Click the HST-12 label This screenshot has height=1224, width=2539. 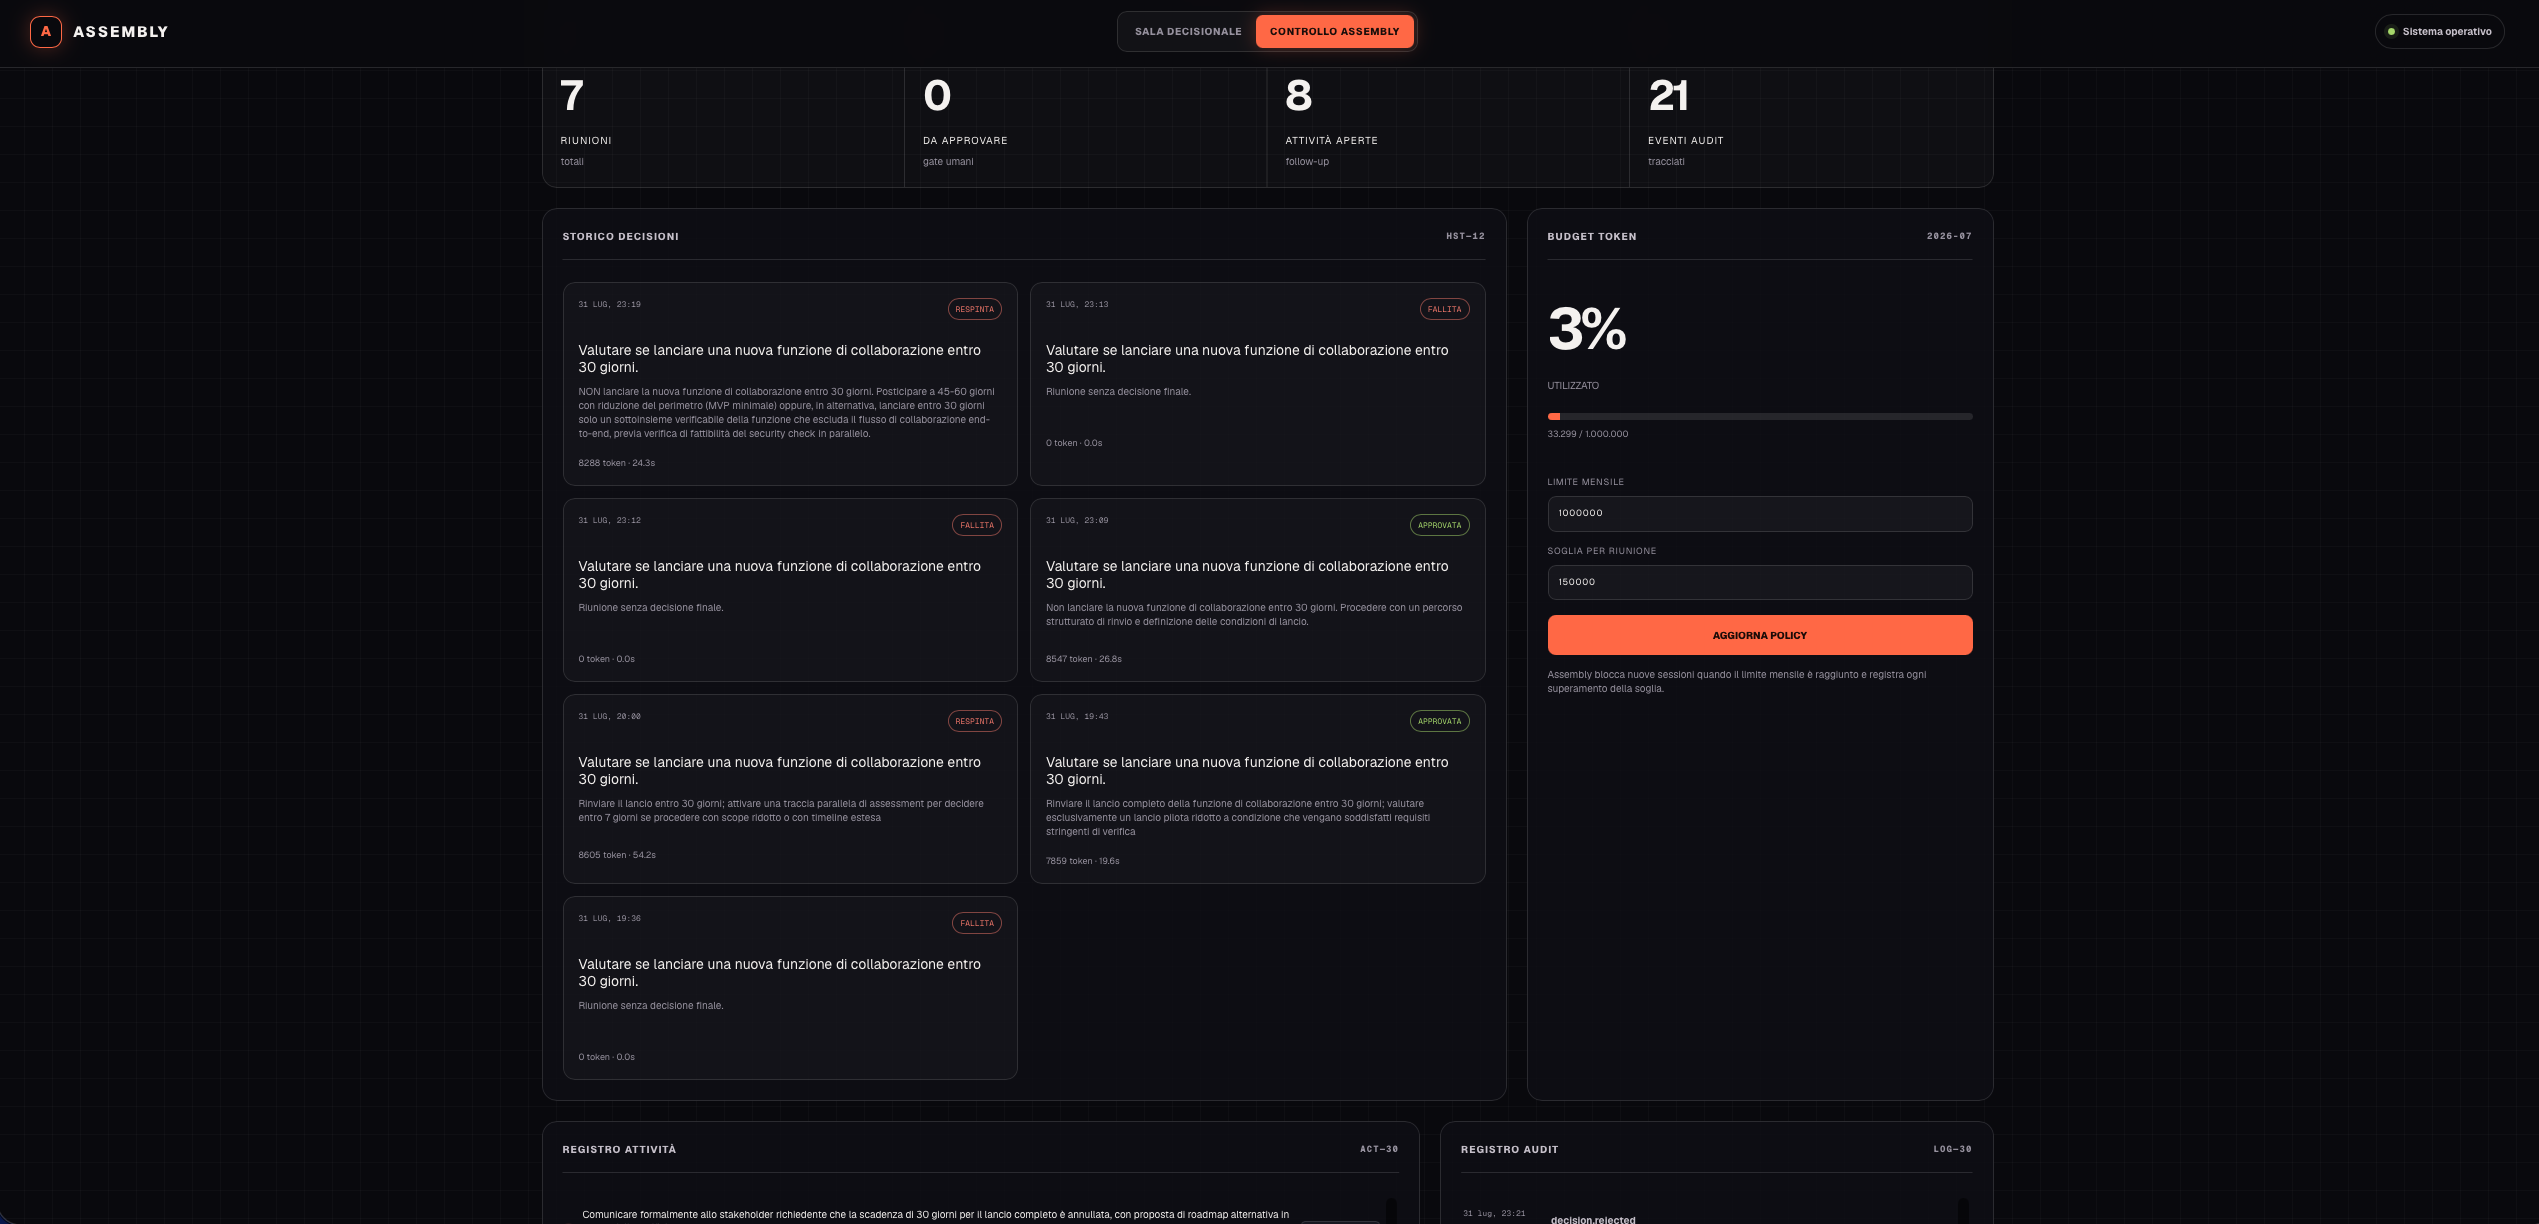coord(1465,237)
